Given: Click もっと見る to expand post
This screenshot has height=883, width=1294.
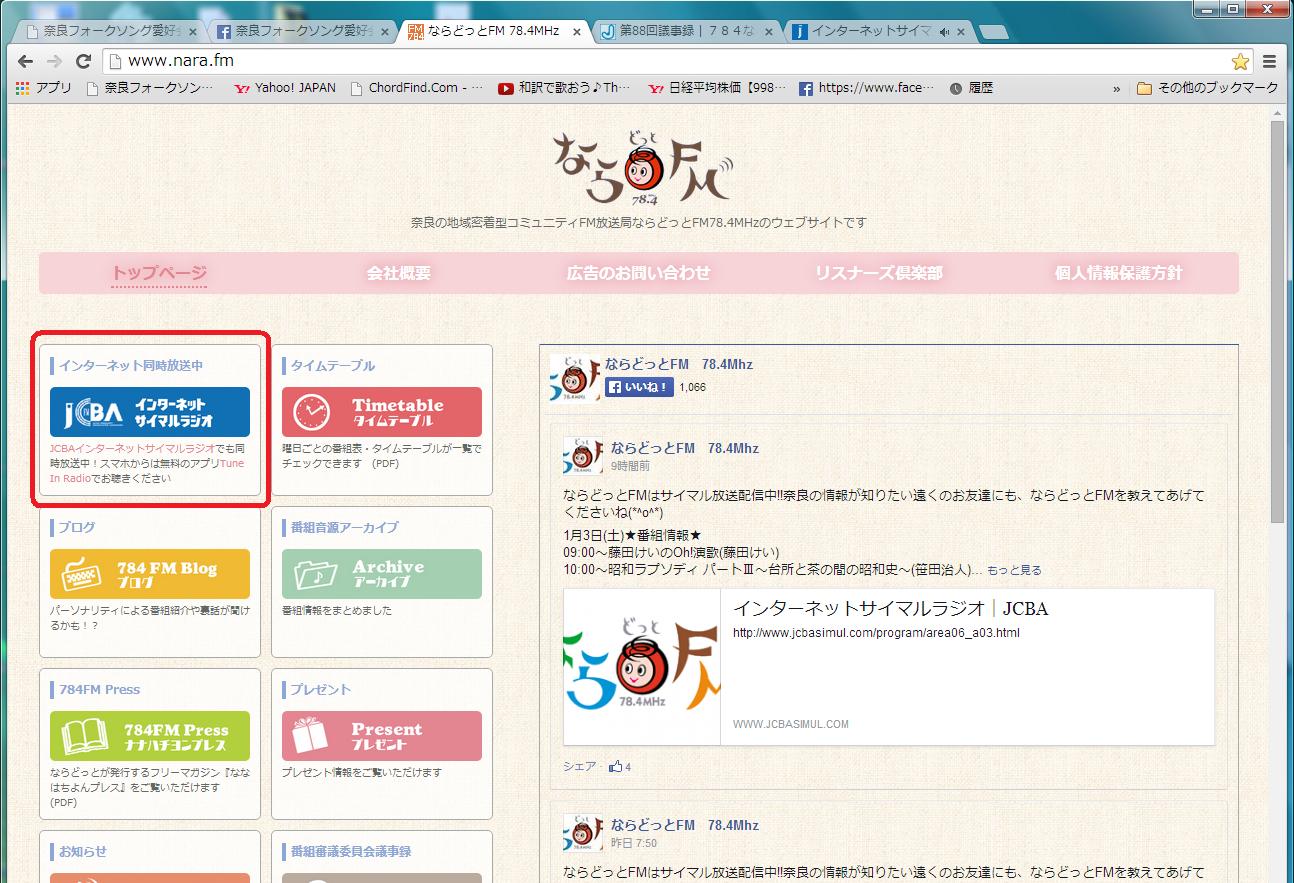Looking at the screenshot, I should tap(1014, 570).
